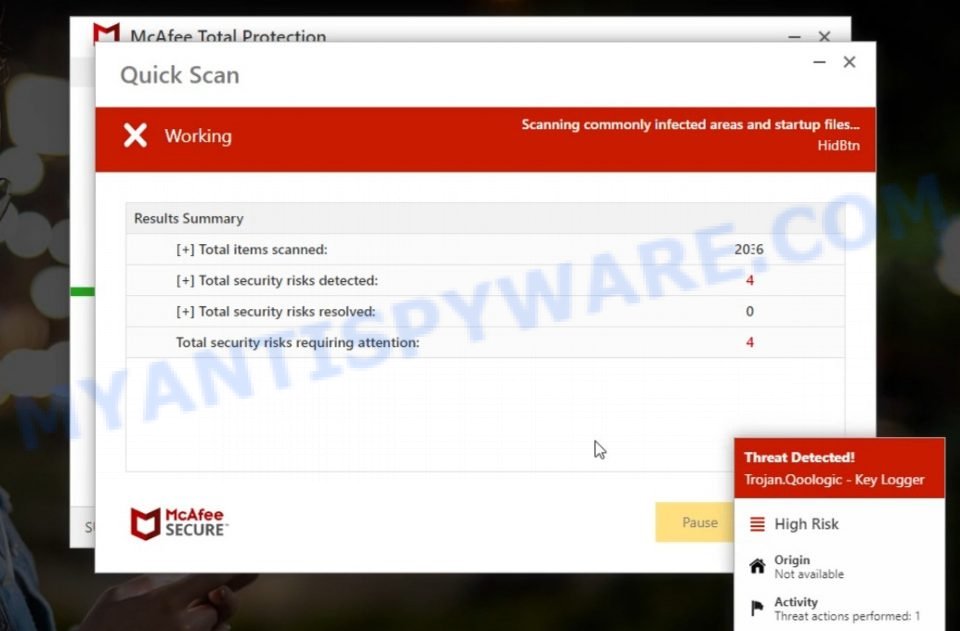Close the Quick Scan window
960x631 pixels.
point(849,62)
